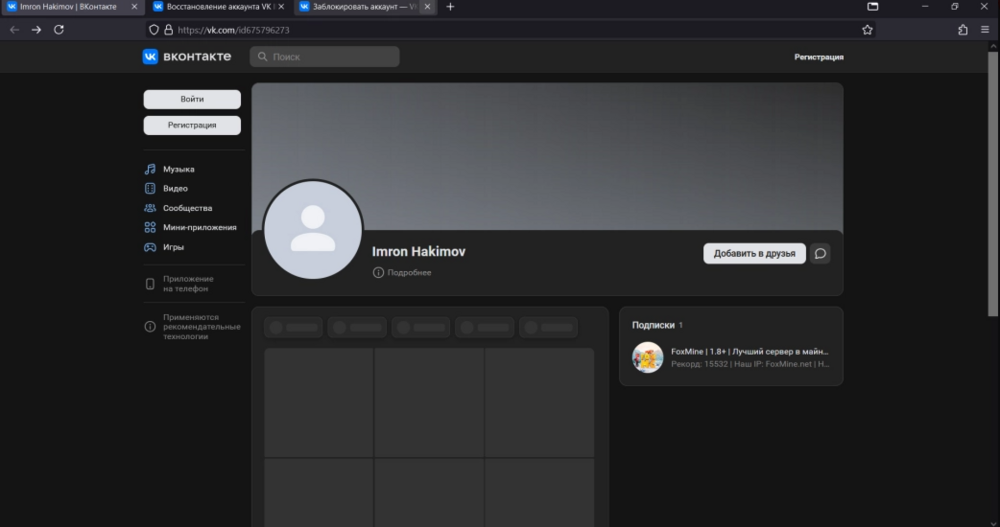
Task: Click the sidebar Регистрация button
Action: point(192,125)
